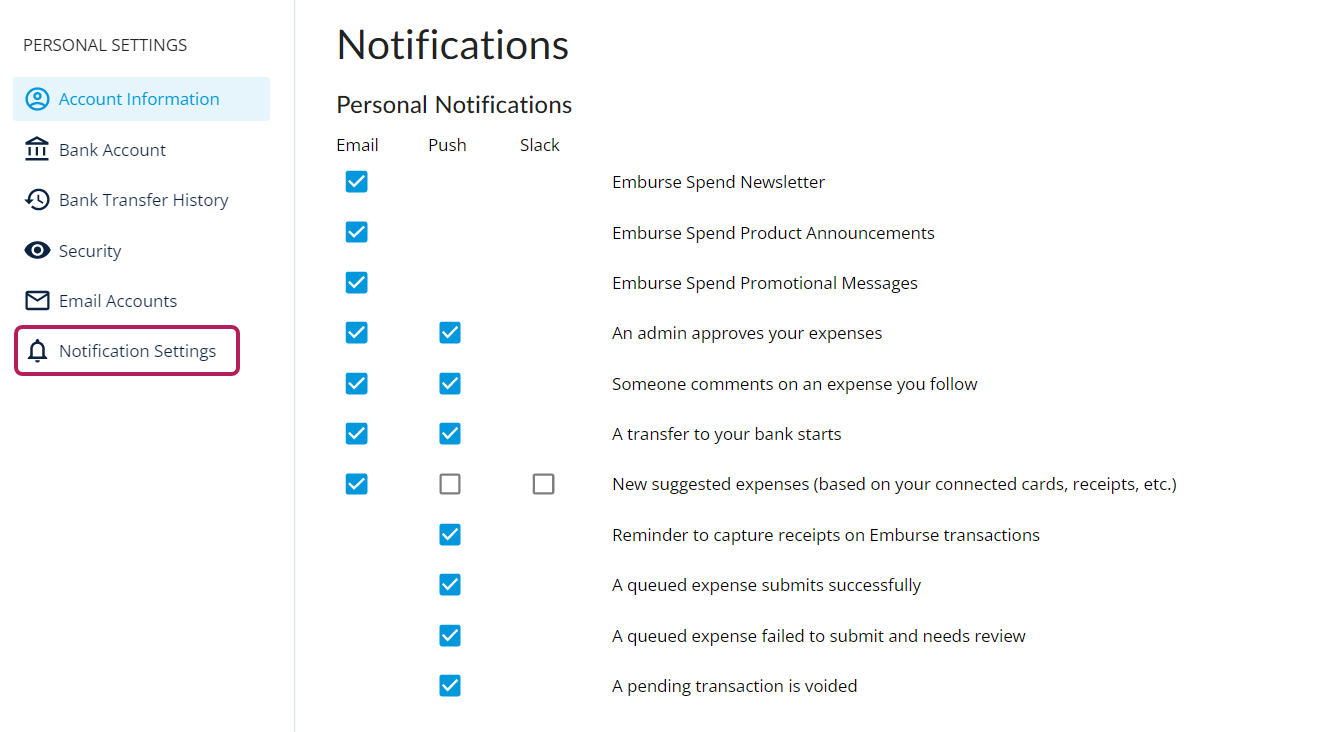Click the Account Information person icon
The image size is (1344, 732).
click(37, 99)
